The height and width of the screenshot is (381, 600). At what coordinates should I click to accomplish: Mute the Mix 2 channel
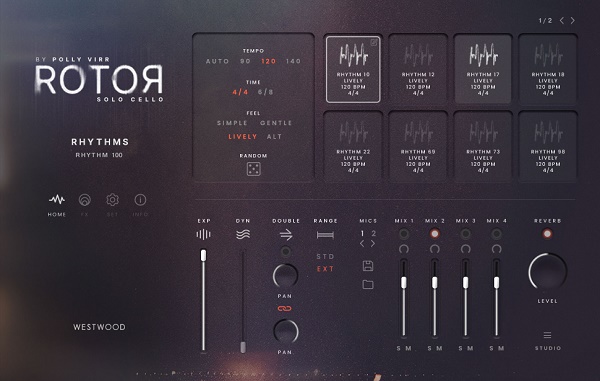440,348
